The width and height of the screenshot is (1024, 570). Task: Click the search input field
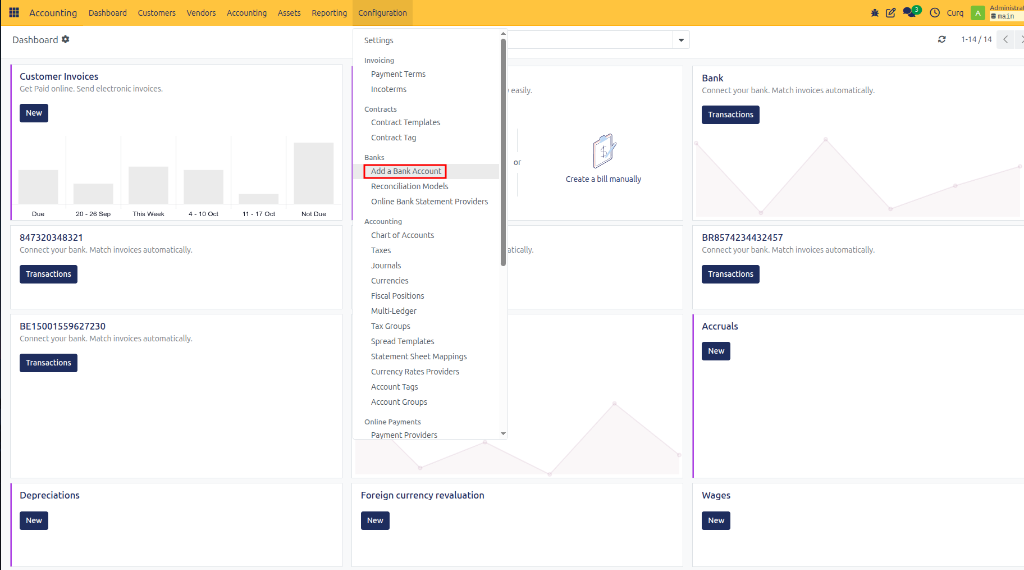(x=590, y=40)
